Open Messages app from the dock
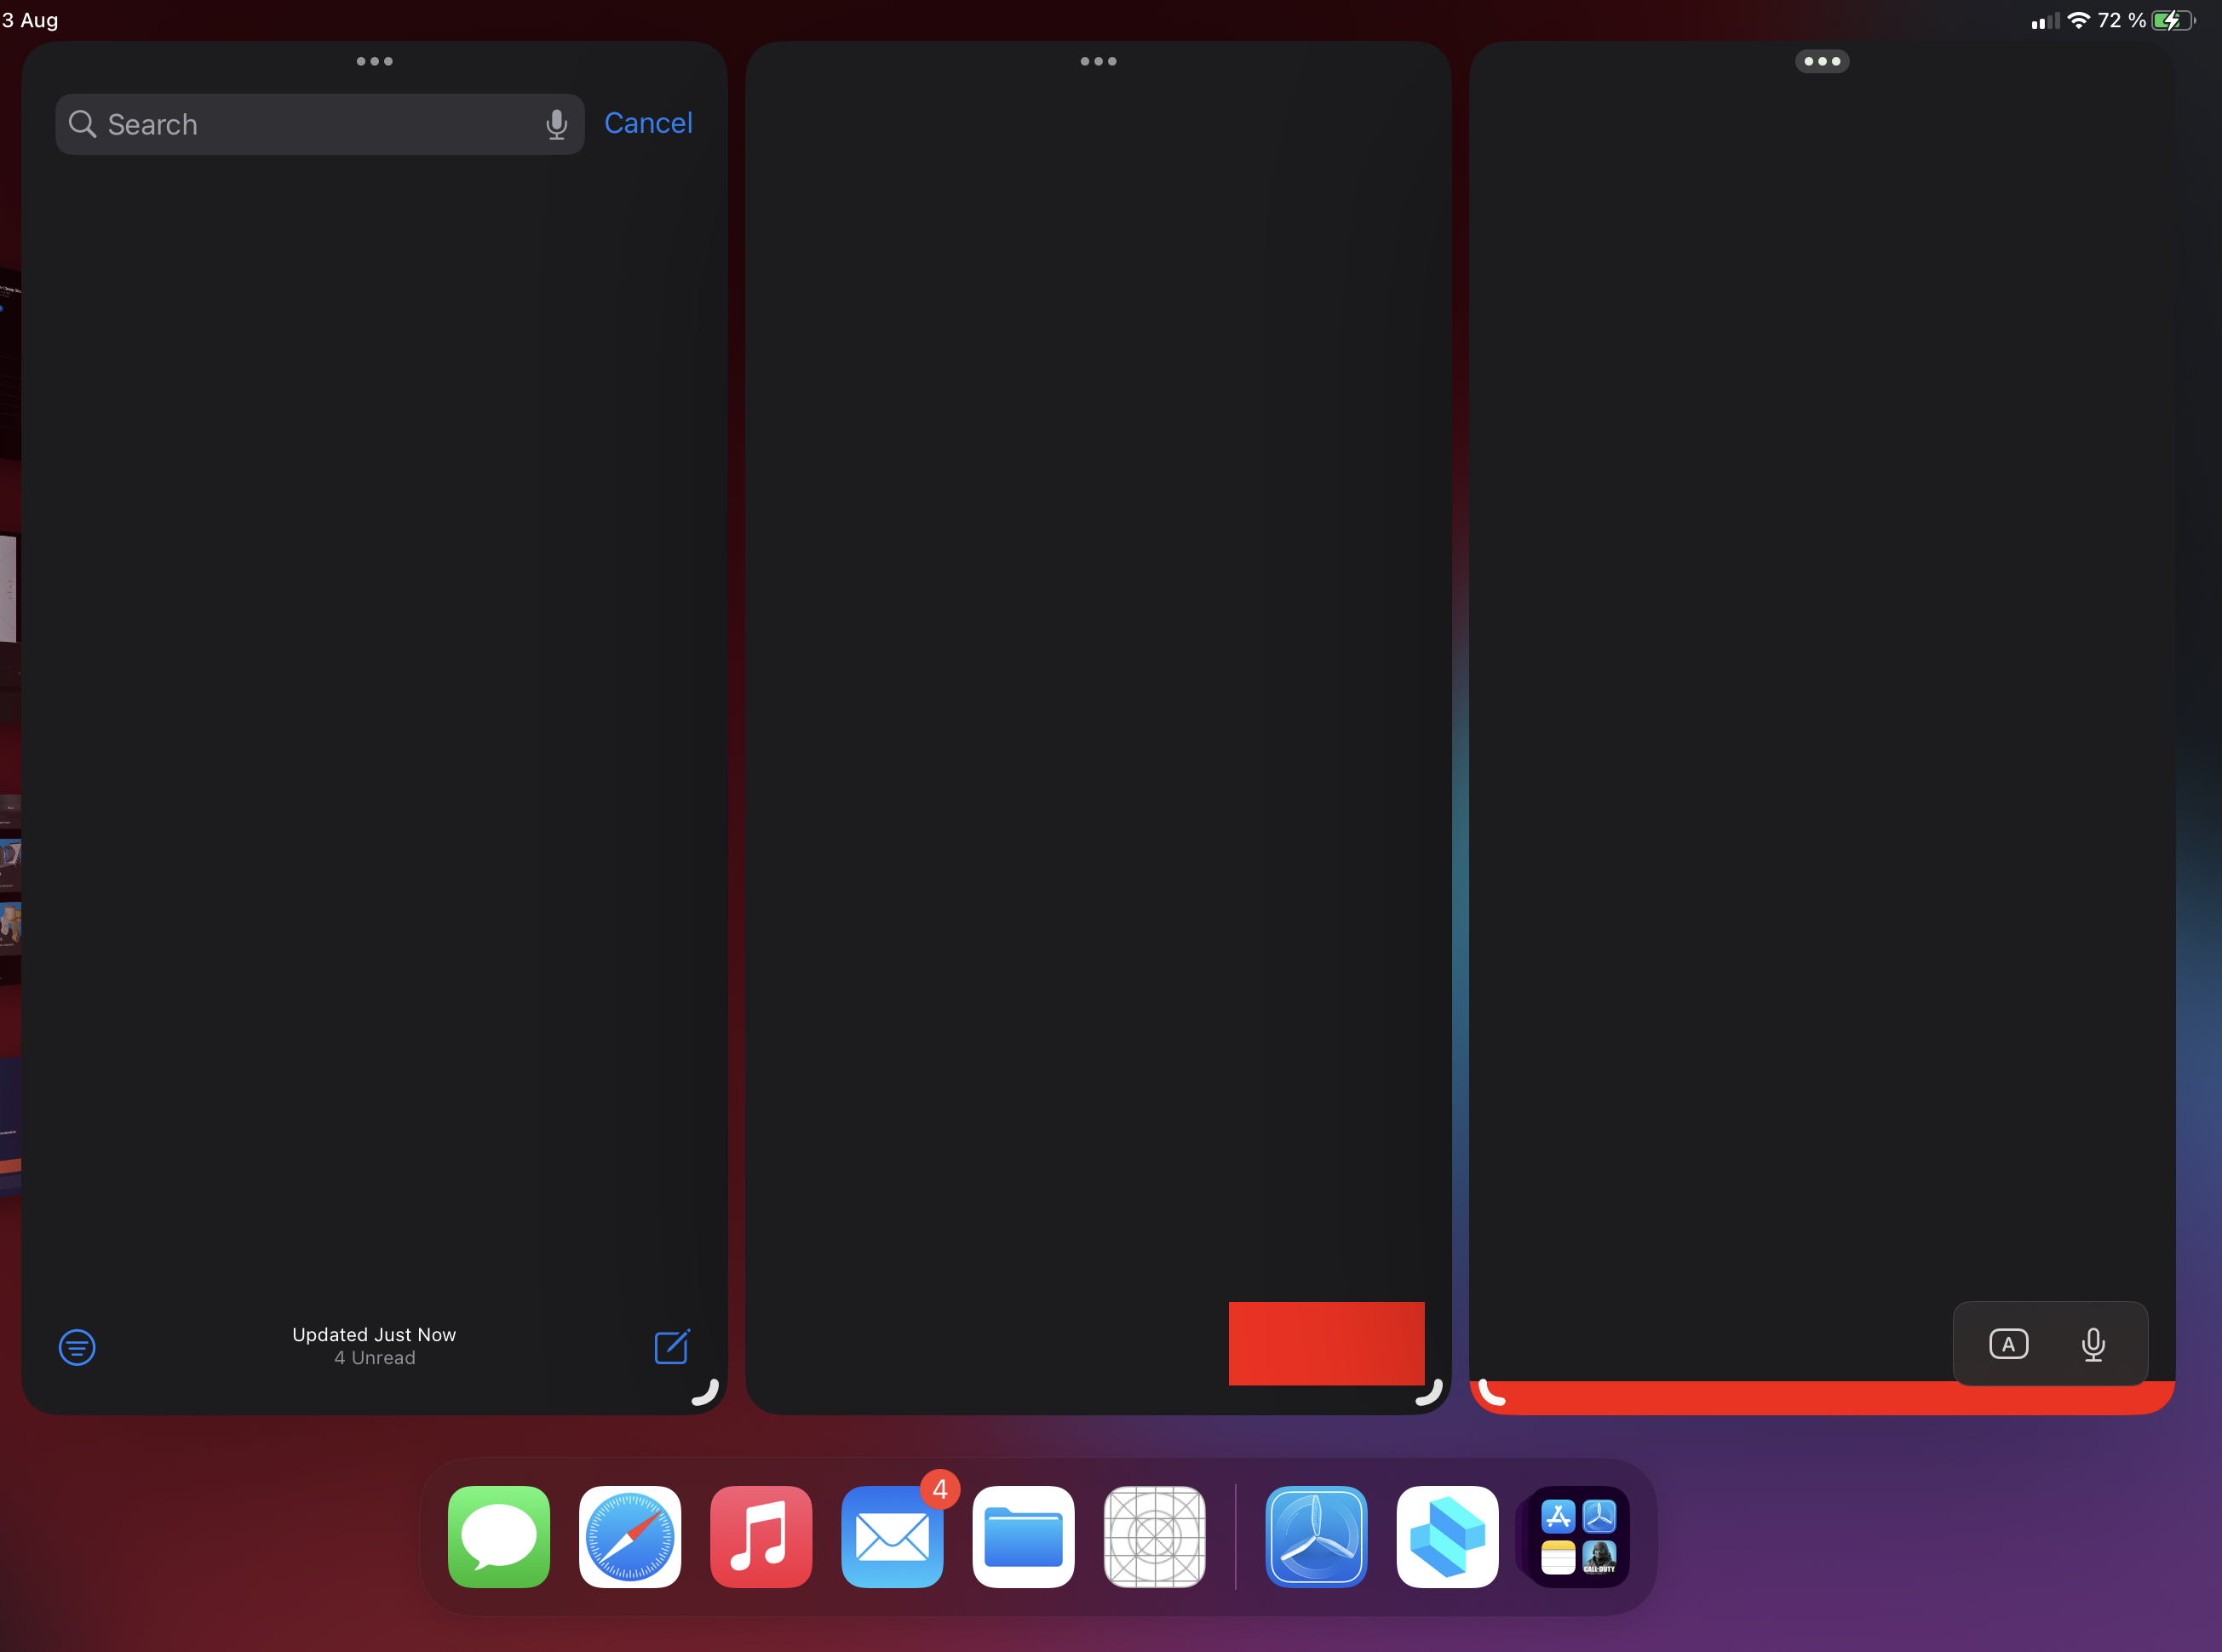Image resolution: width=2222 pixels, height=1652 pixels. pyautogui.click(x=499, y=1537)
